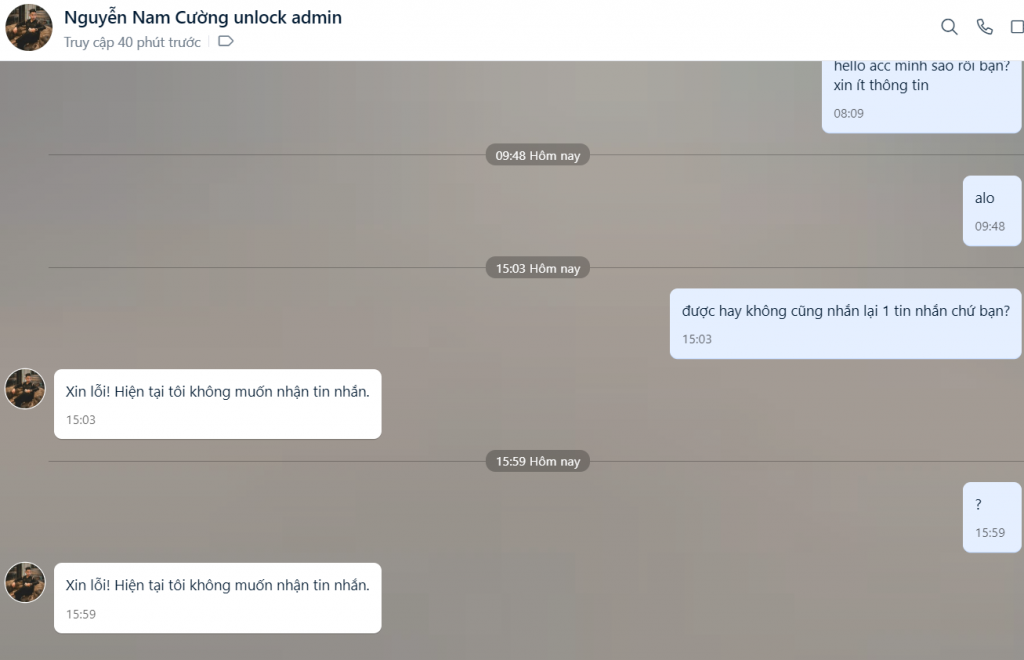Open the search messages magnifier icon

pos(949,27)
